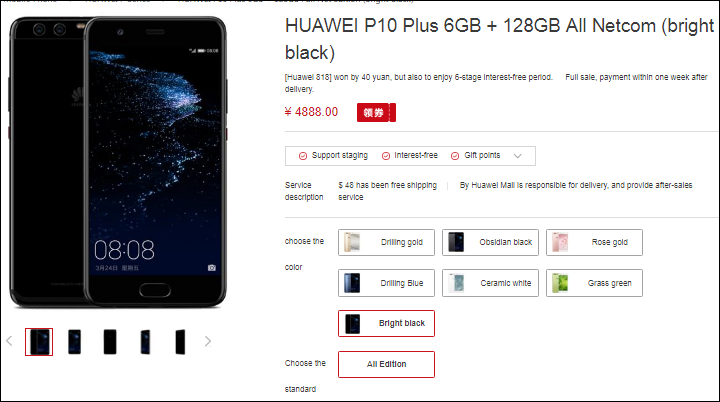Image resolution: width=720 pixels, height=402 pixels.
Task: Click the Interest-free check icon
Action: (x=386, y=156)
